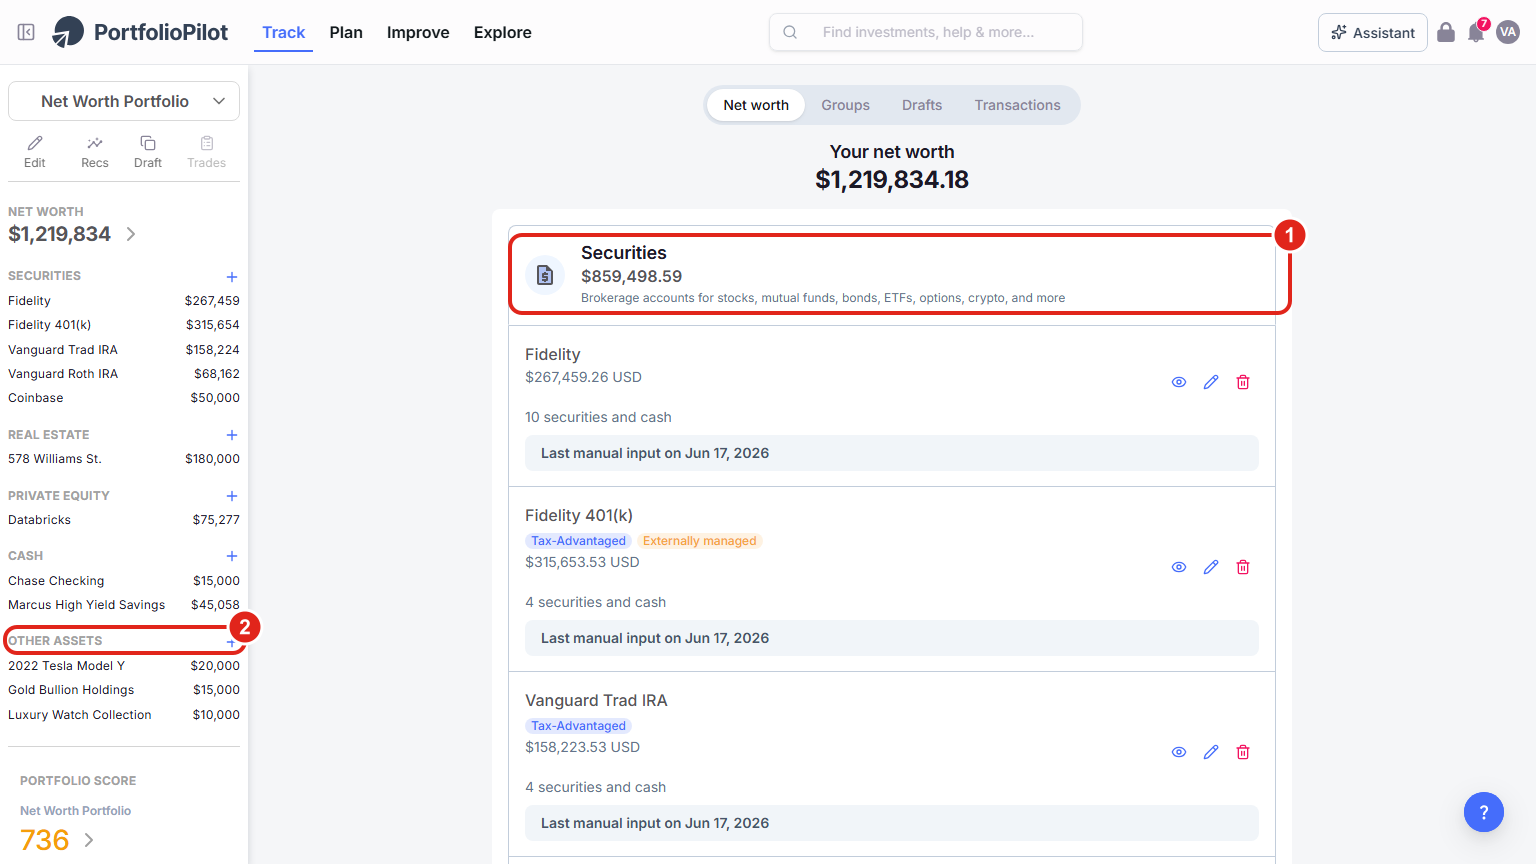Toggle visibility of Fidelity 401(k) account
The image size is (1536, 864).
coord(1179,567)
